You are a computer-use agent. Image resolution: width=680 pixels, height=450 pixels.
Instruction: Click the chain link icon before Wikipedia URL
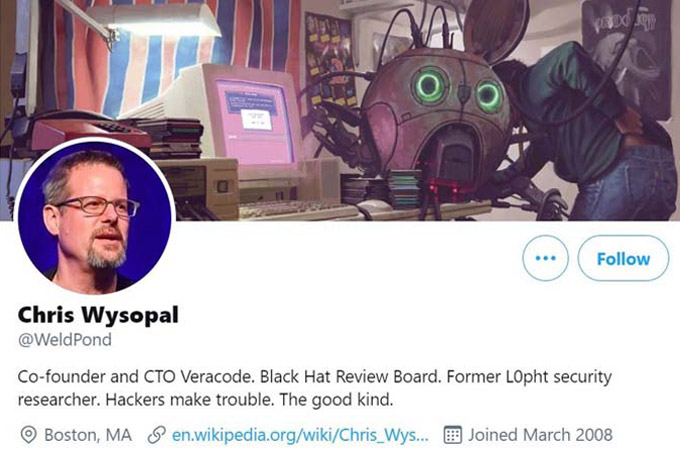157,435
